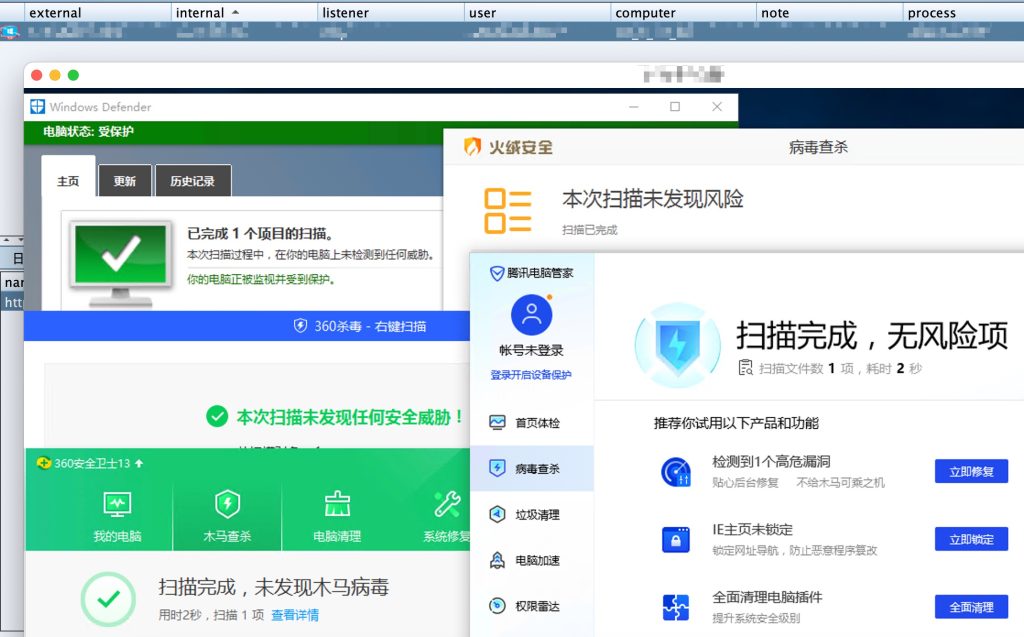
Task: Click the green circle checkmark in 360安全卫士
Action: point(108,598)
